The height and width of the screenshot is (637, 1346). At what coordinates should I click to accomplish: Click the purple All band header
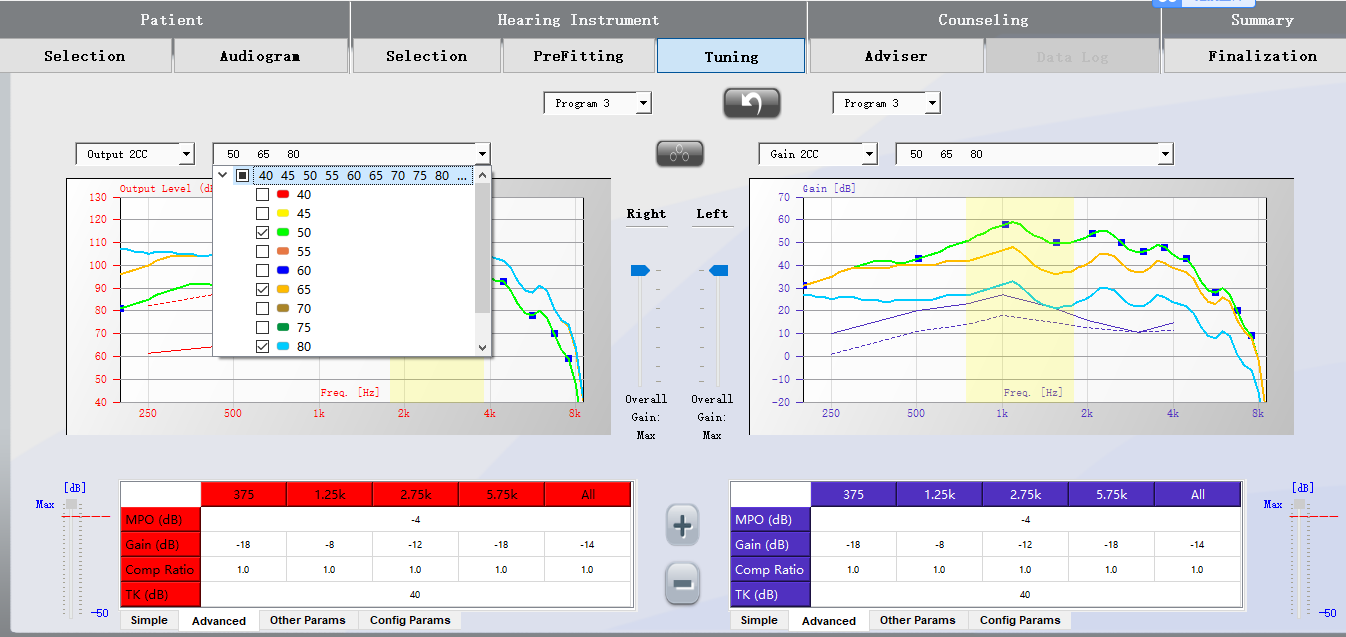1197,495
